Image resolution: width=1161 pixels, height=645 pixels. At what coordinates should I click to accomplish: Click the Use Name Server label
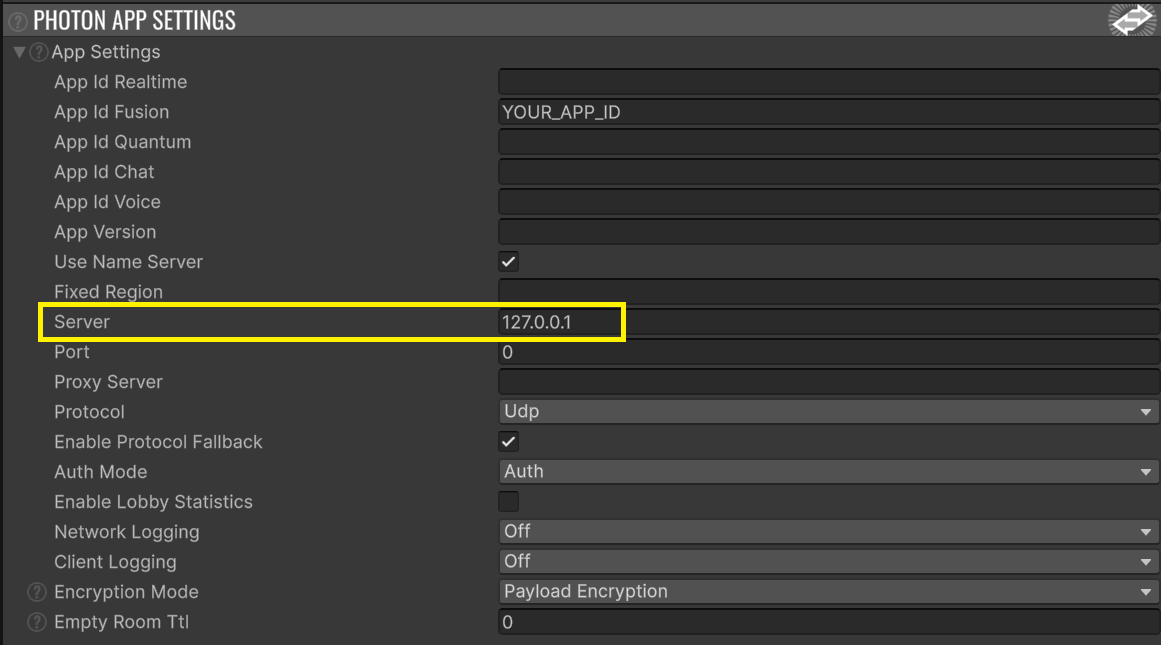point(128,262)
